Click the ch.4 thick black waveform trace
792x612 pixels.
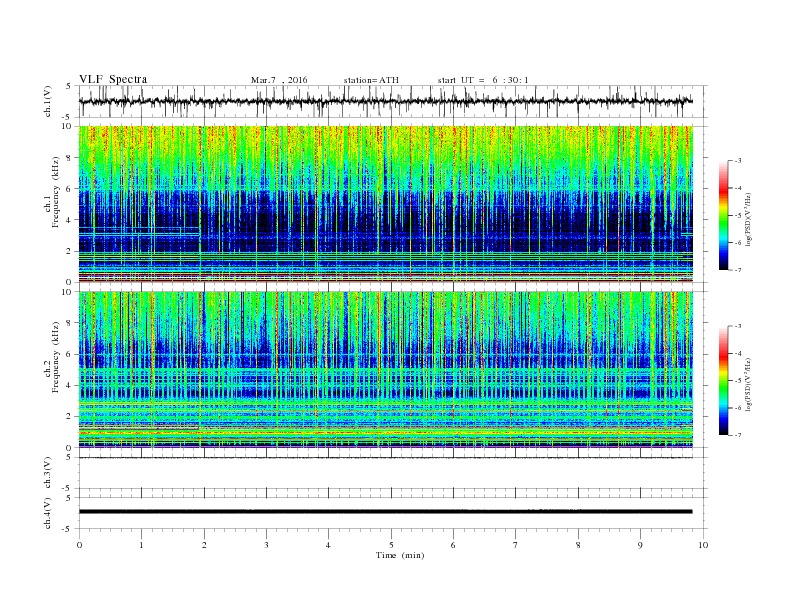click(x=385, y=512)
